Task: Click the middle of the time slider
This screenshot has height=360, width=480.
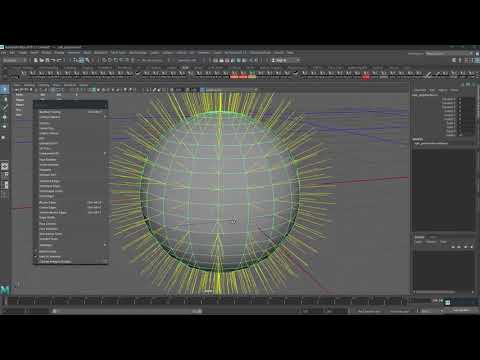Action: 207,301
